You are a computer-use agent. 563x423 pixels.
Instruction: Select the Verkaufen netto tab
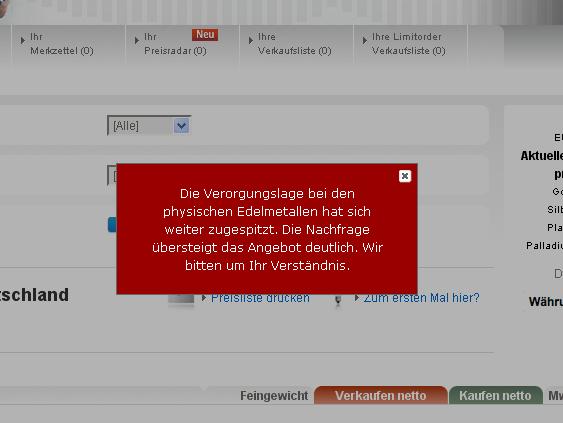pyautogui.click(x=381, y=395)
